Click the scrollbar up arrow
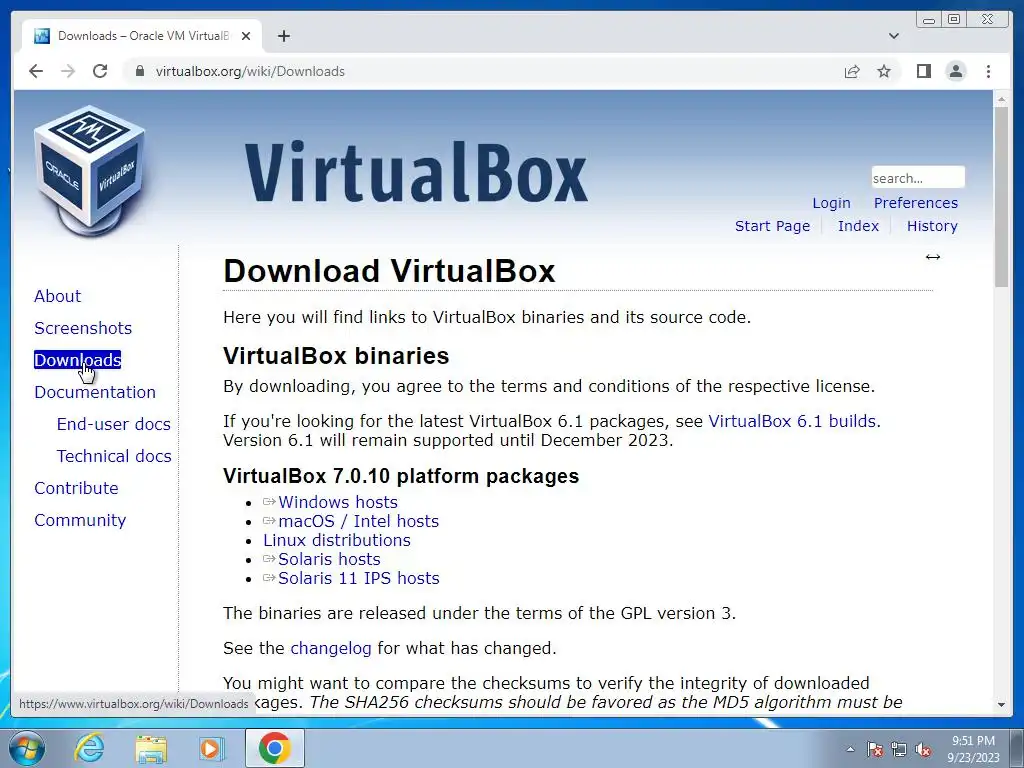 1001,100
